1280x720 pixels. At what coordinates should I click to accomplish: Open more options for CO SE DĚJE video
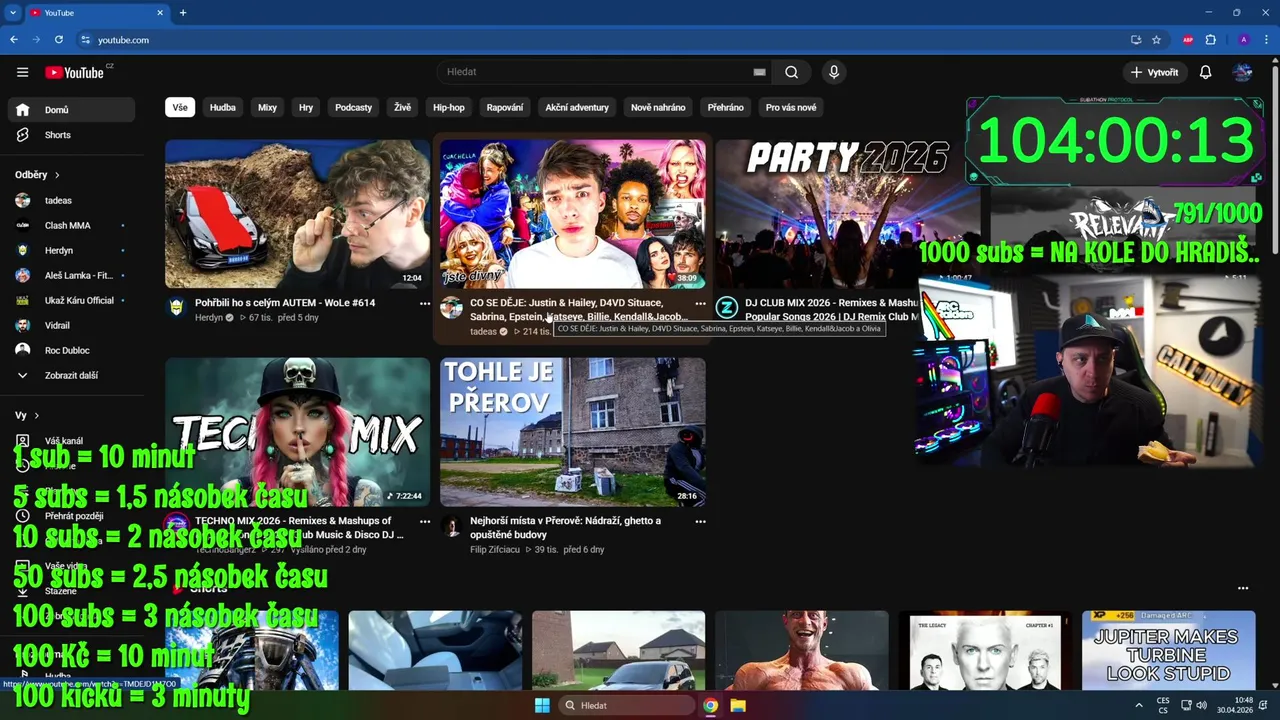pos(700,303)
